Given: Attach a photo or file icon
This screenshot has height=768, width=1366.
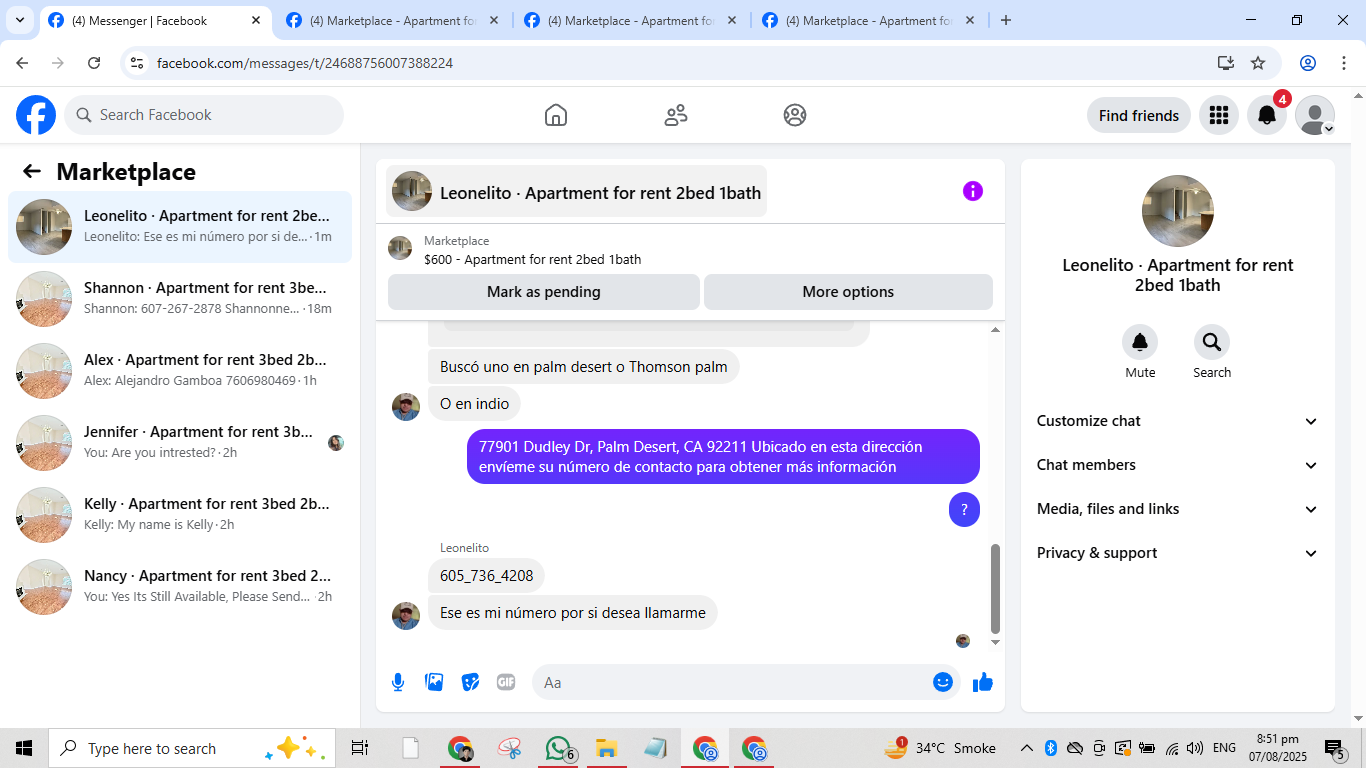Looking at the screenshot, I should [x=434, y=682].
